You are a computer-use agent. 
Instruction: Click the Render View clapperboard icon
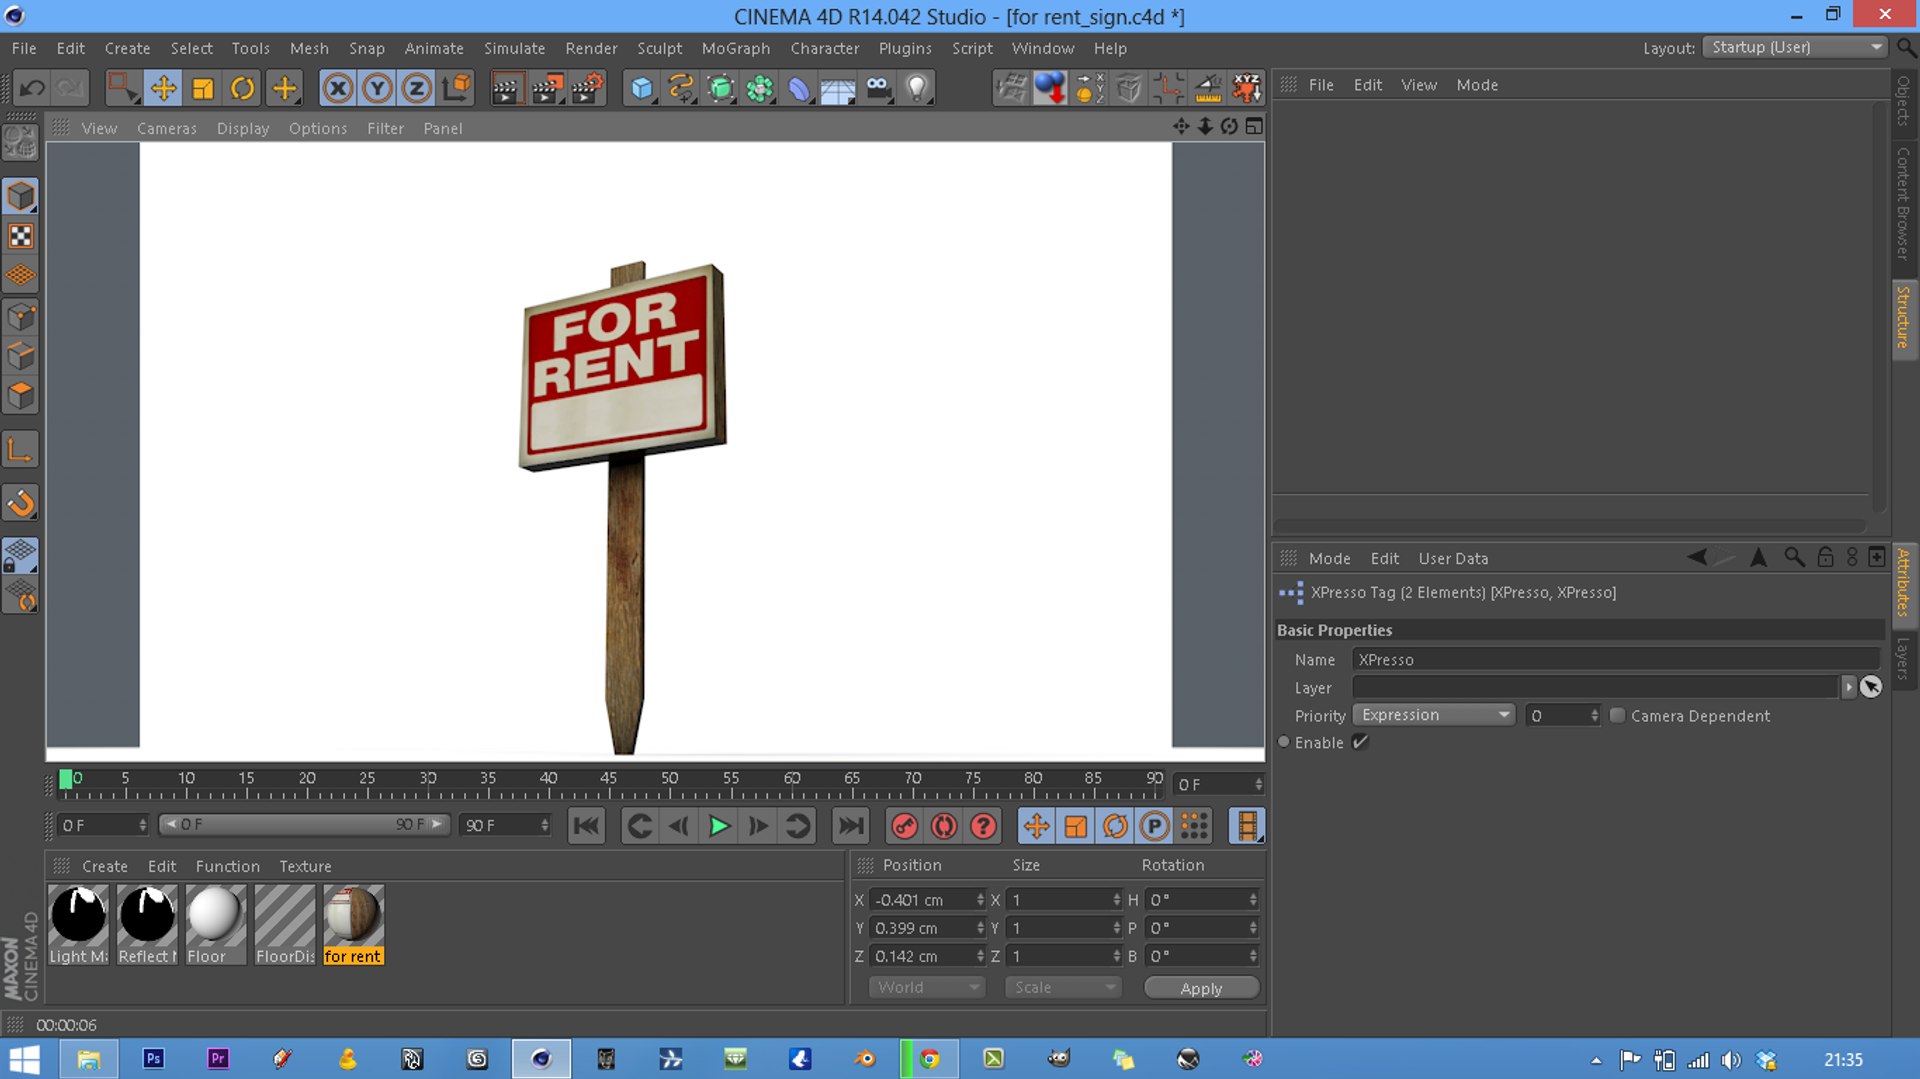point(506,88)
